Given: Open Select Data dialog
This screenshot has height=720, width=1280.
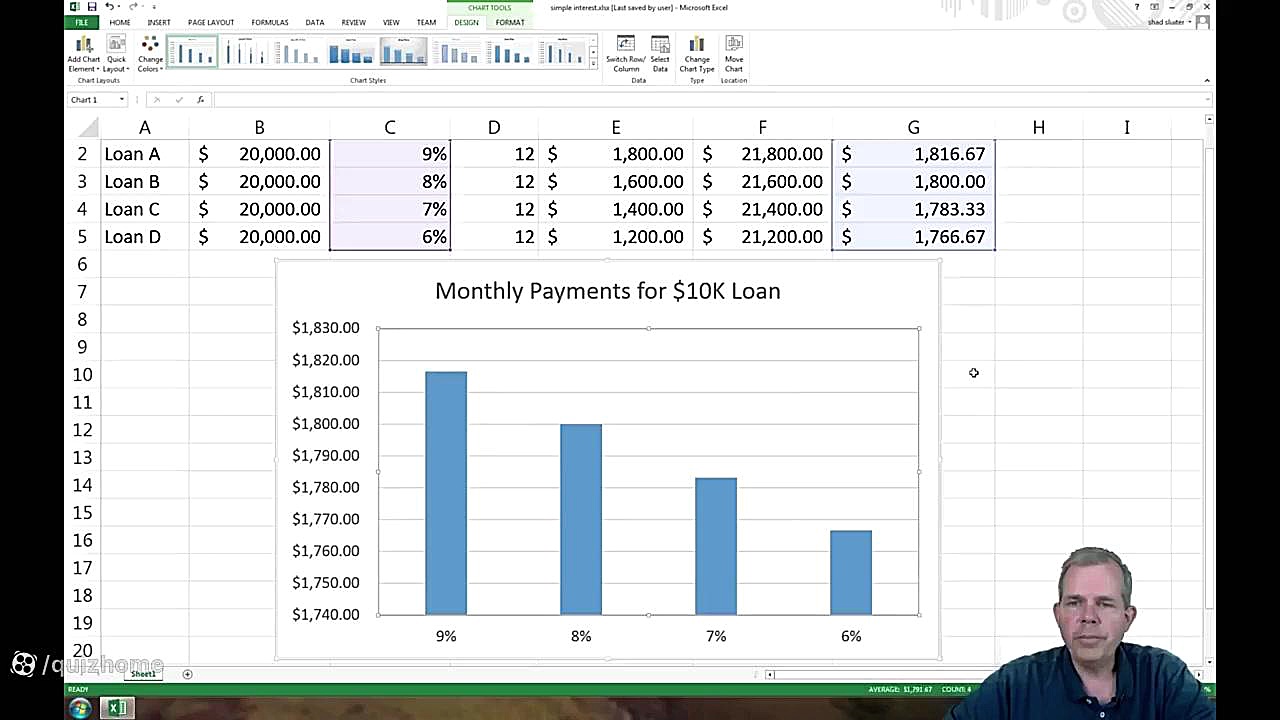Looking at the screenshot, I should point(660,54).
